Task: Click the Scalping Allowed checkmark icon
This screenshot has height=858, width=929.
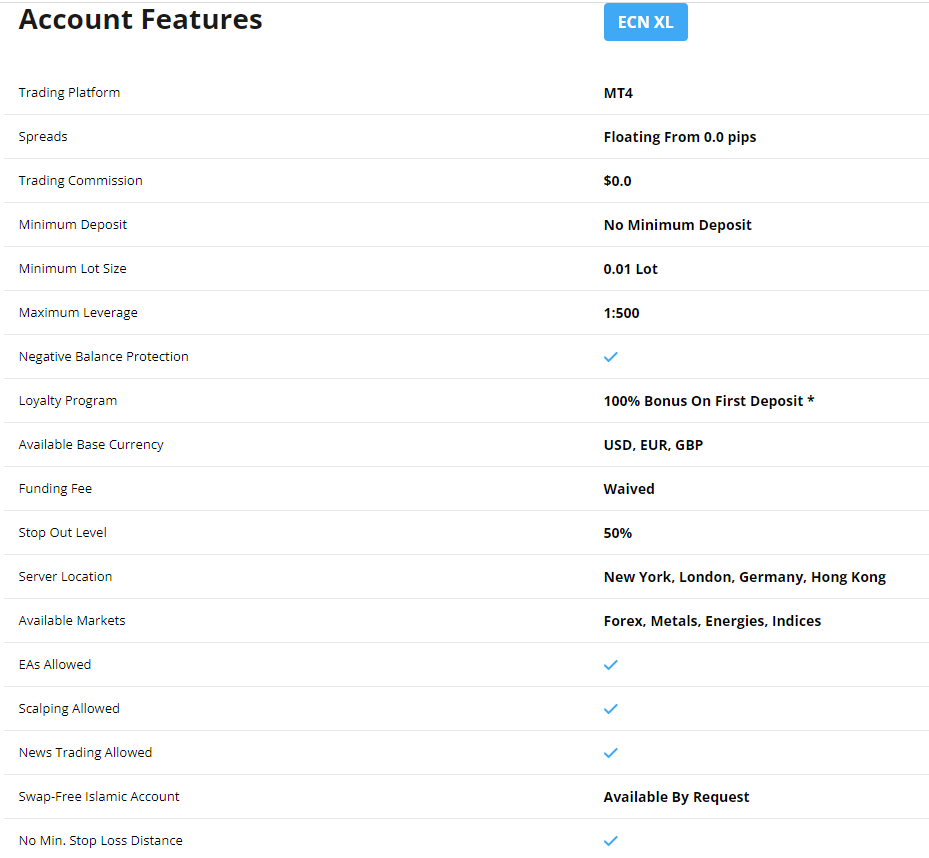Action: pyautogui.click(x=611, y=709)
